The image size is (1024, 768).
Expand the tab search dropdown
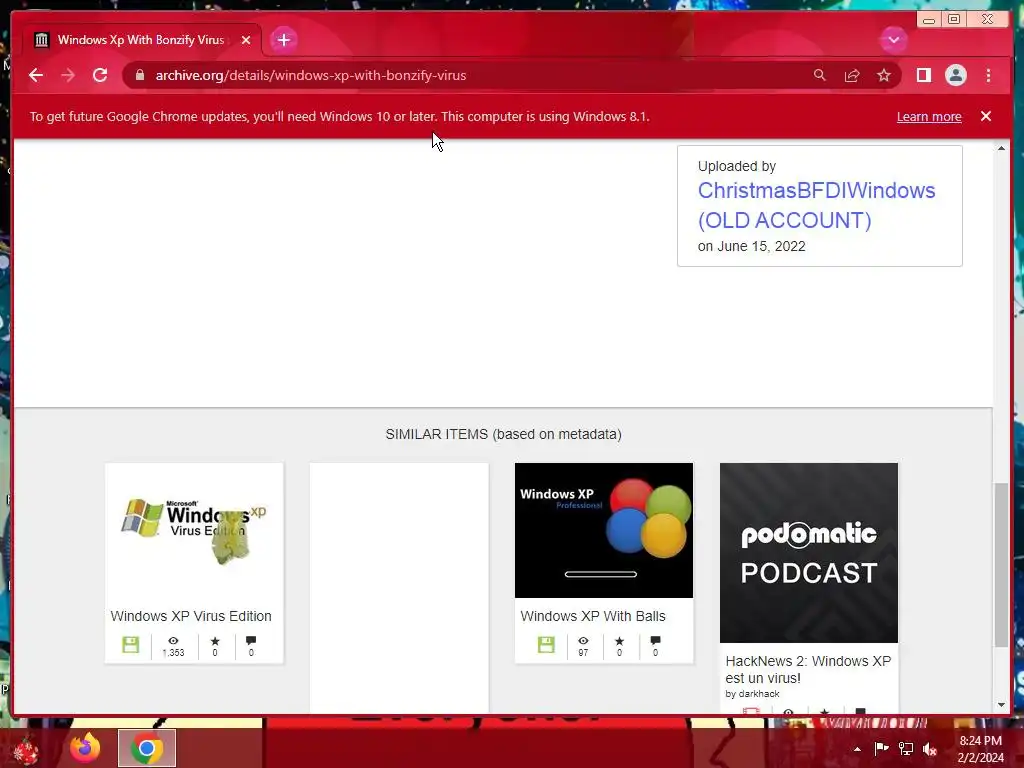pos(893,40)
